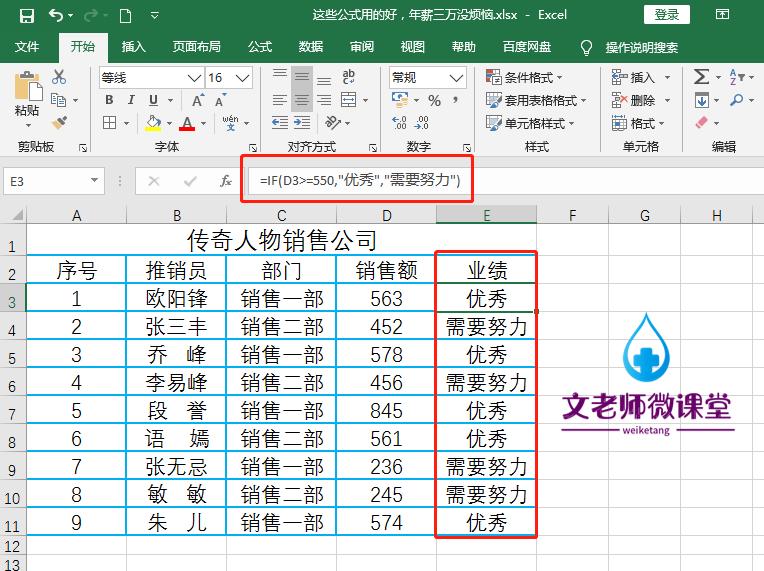Click the Copy icon in clipboard group

click(58, 100)
